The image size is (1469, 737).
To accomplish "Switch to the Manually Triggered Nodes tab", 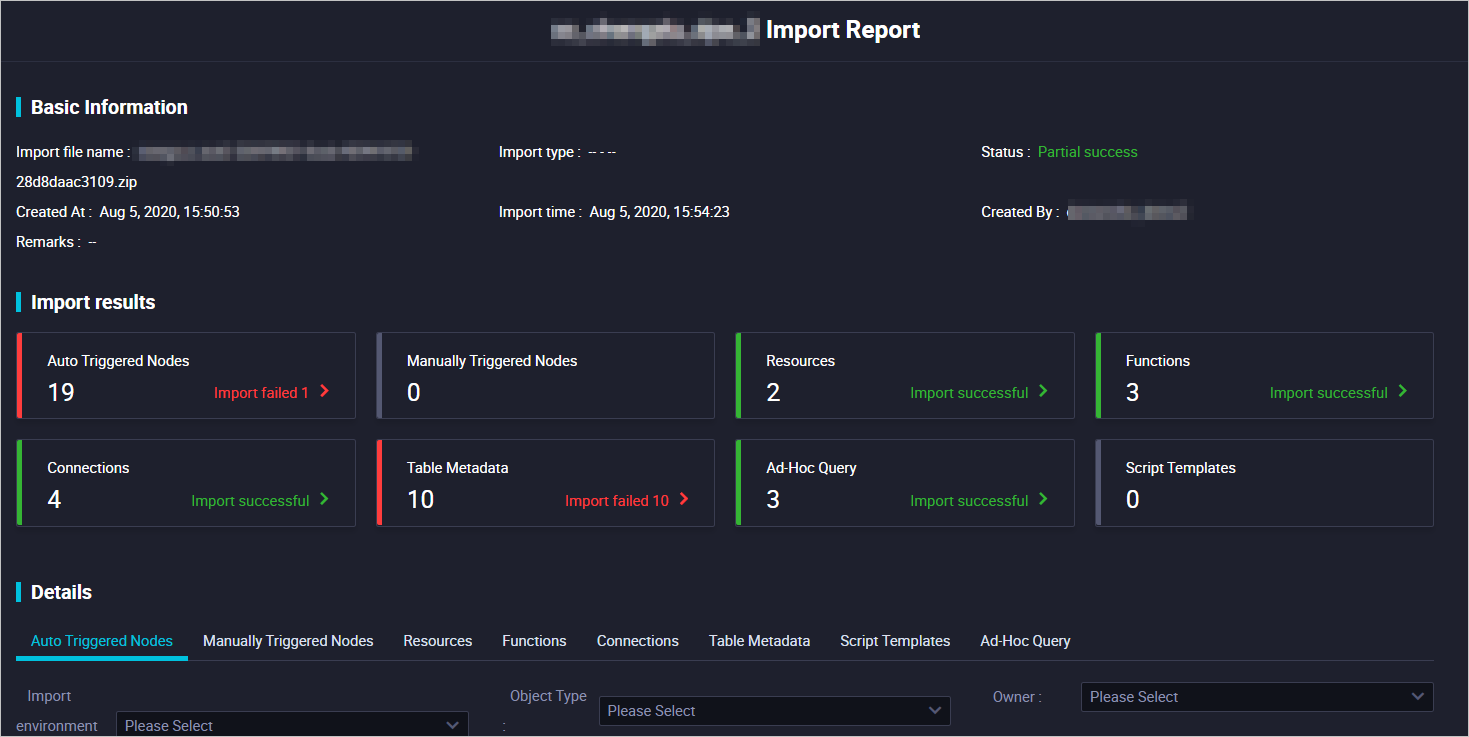I will coord(288,641).
